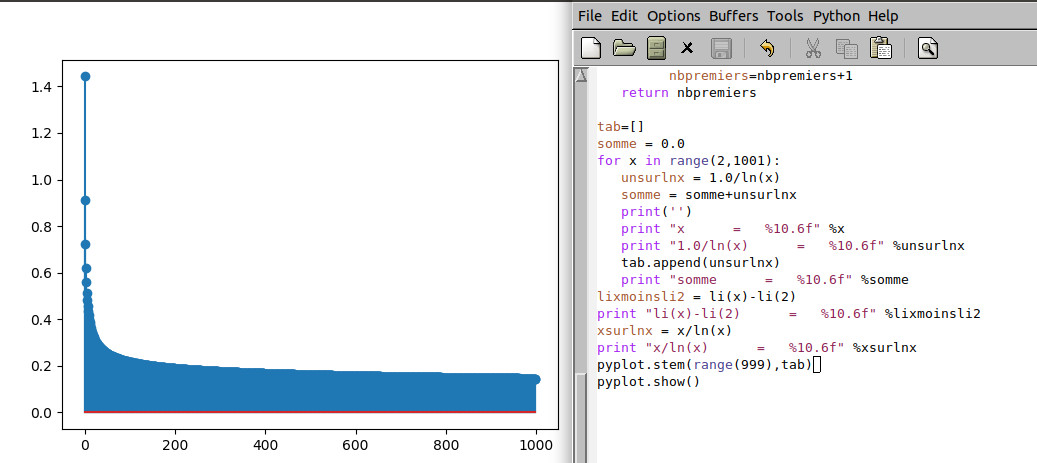Screen dimensions: 1037x463
Task: Click the topmost data point on the stem plot
Action: 85,77
